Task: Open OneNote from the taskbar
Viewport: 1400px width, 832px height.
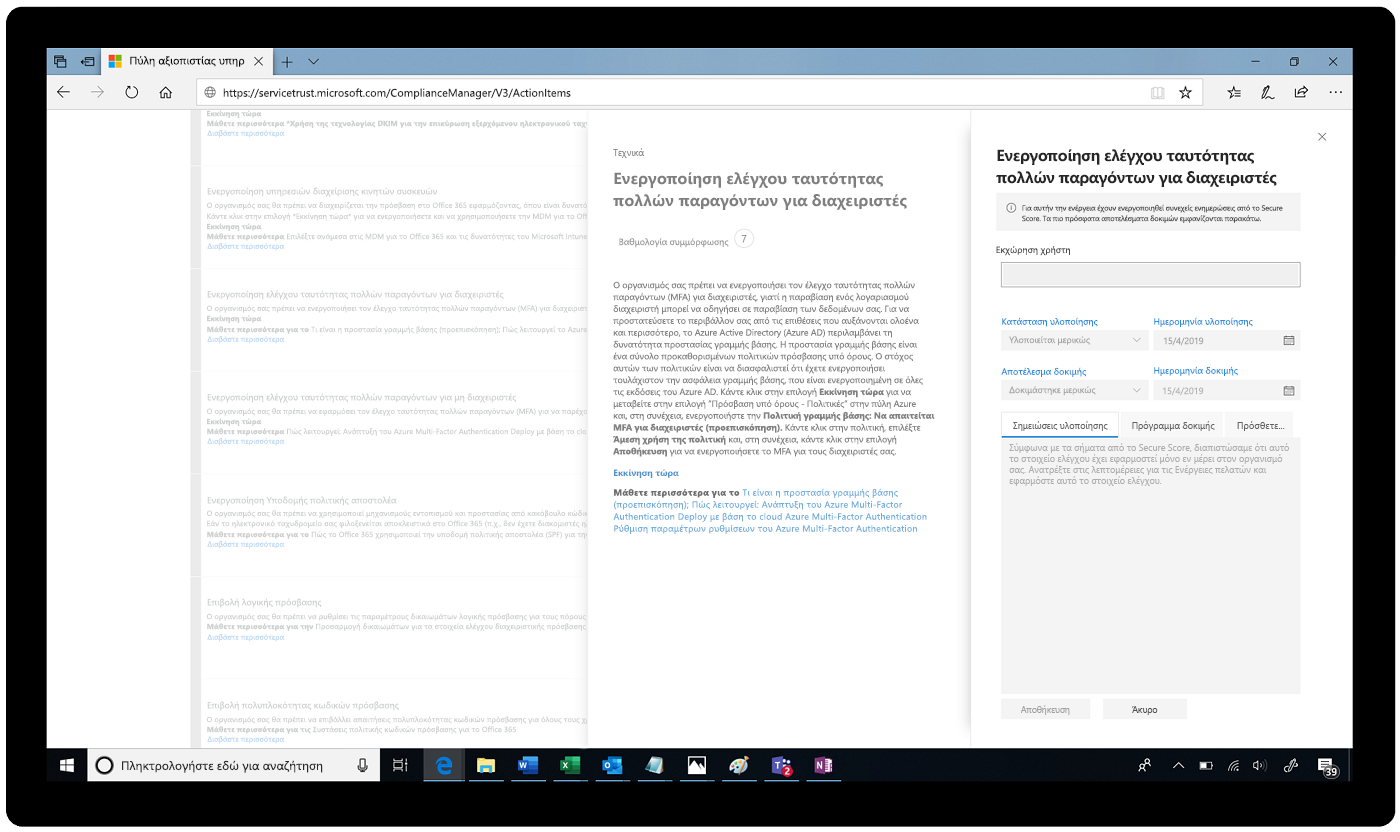Action: pos(823,766)
